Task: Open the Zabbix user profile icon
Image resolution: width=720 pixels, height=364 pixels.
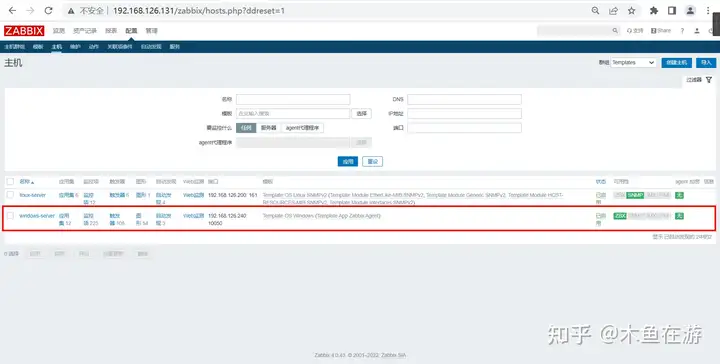Action: 697,31
